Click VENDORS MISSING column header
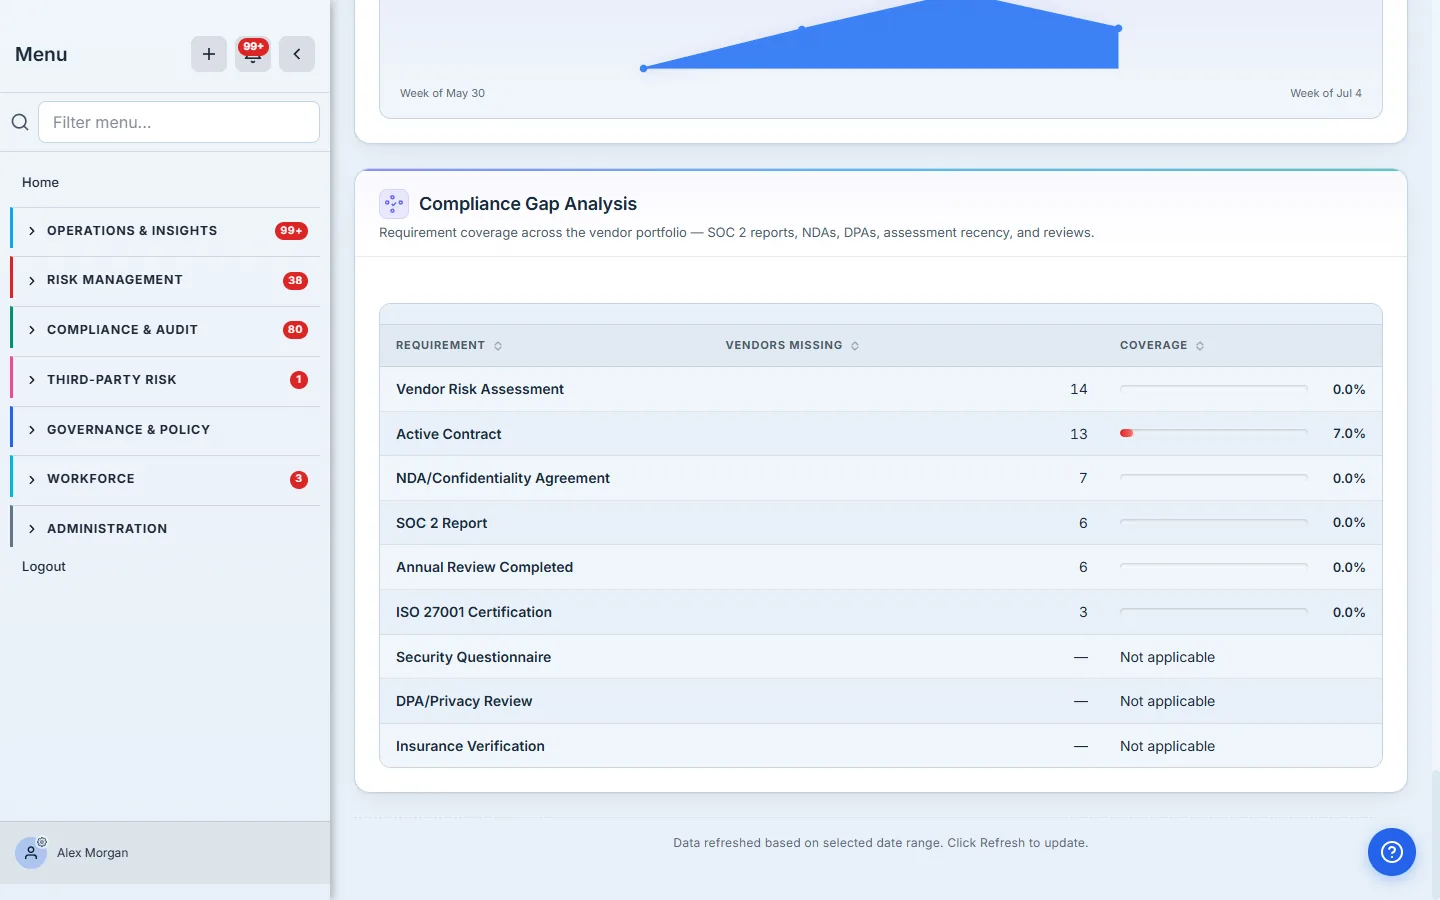This screenshot has width=1440, height=900. click(784, 345)
